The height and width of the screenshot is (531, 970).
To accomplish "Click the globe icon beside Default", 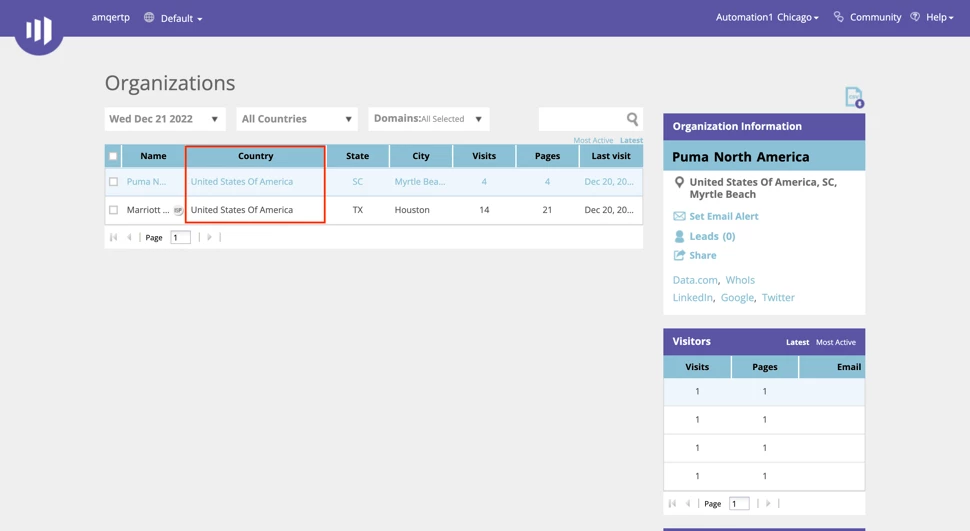I will [x=149, y=17].
